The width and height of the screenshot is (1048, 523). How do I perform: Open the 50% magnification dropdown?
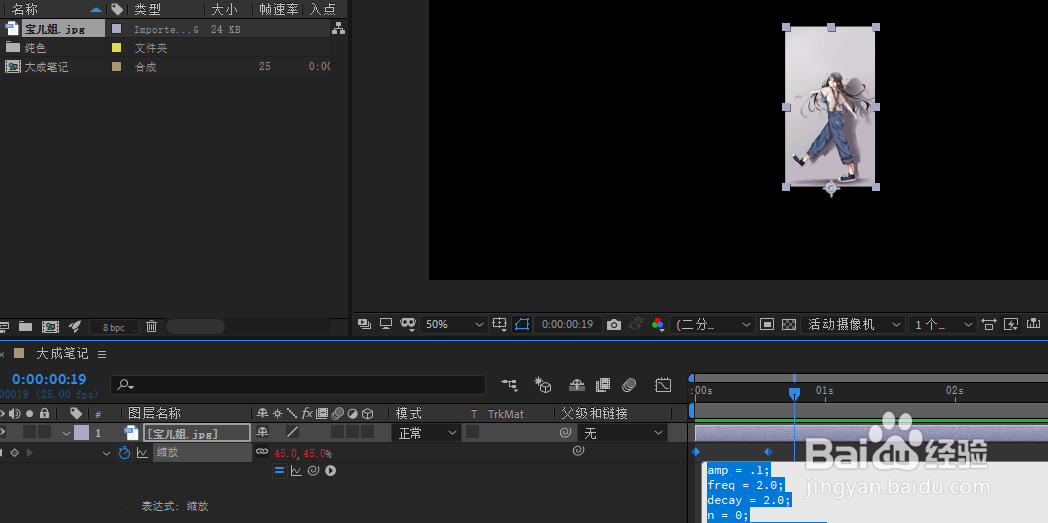coord(453,324)
